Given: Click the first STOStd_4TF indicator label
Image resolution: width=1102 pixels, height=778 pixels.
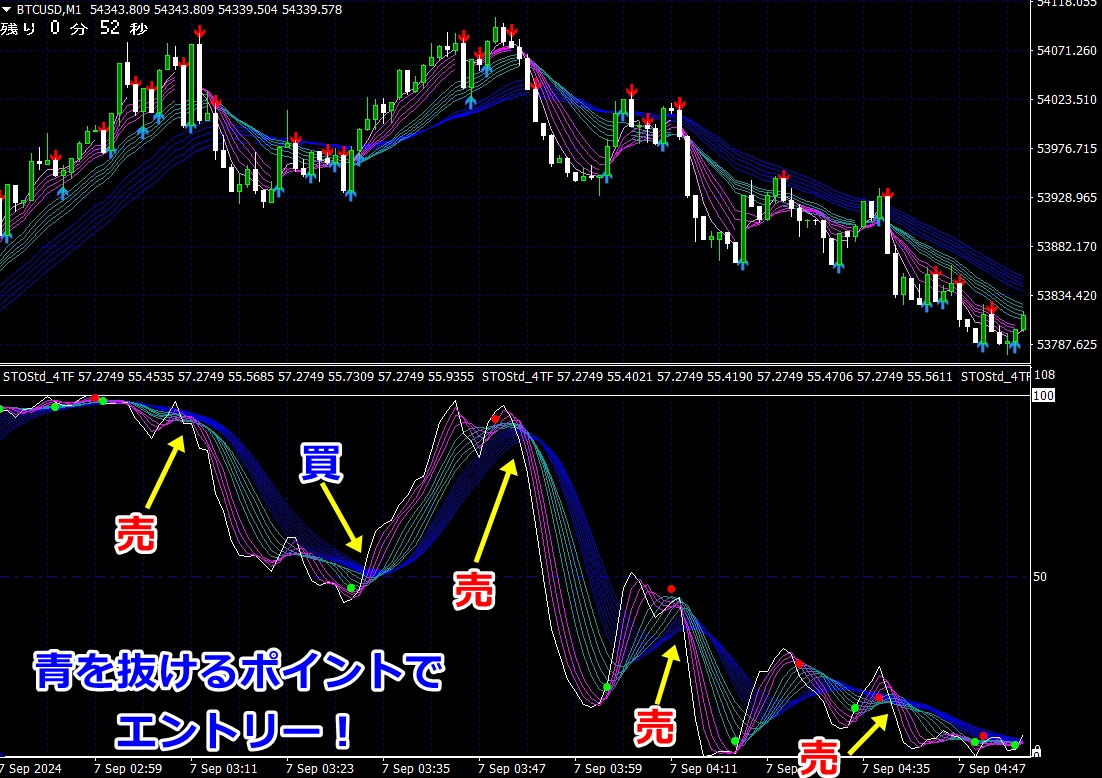Looking at the screenshot, I should coord(38,377).
